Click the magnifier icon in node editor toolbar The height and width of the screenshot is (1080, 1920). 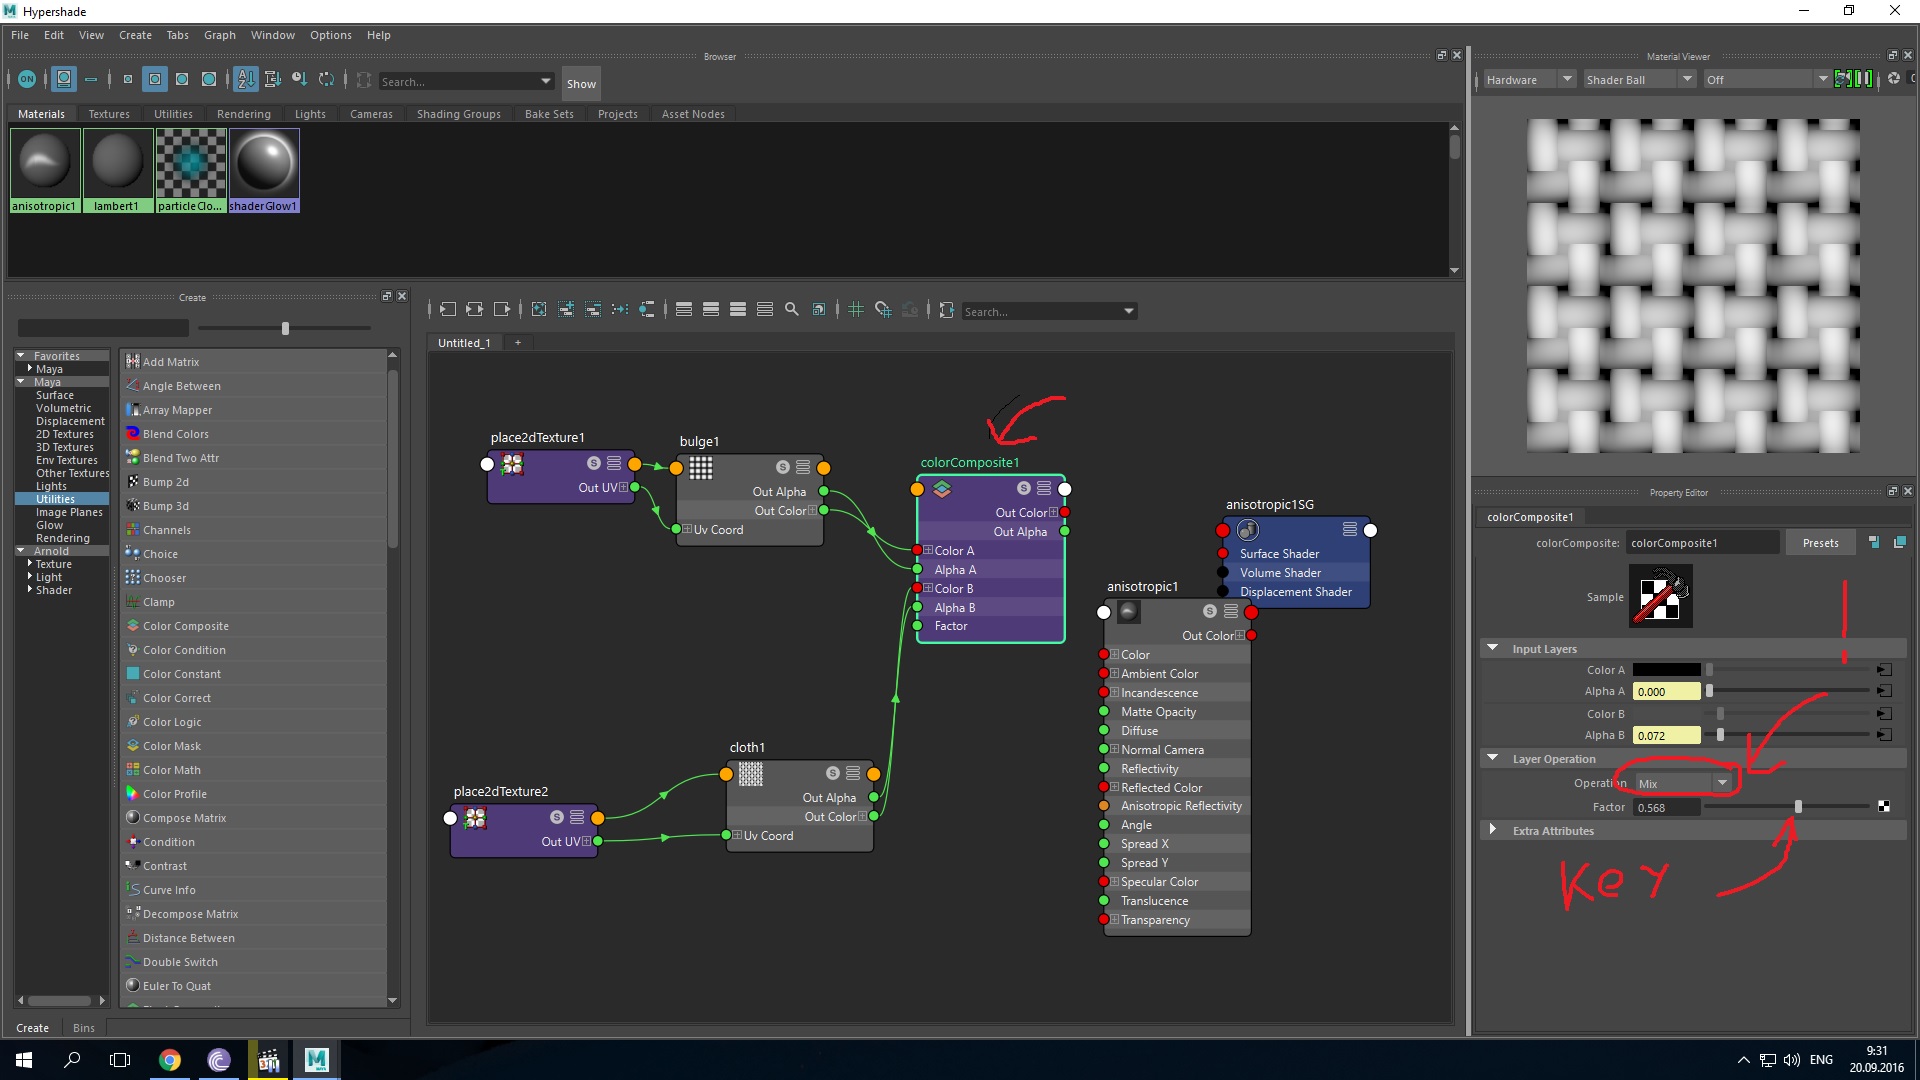tap(792, 310)
